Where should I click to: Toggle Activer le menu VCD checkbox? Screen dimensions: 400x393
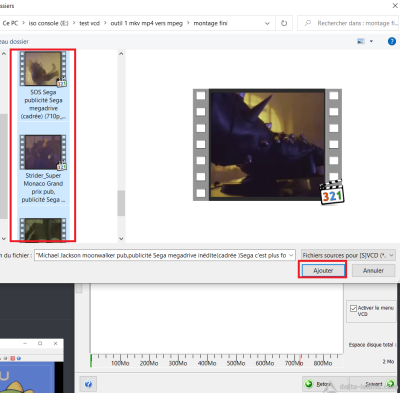click(x=353, y=308)
